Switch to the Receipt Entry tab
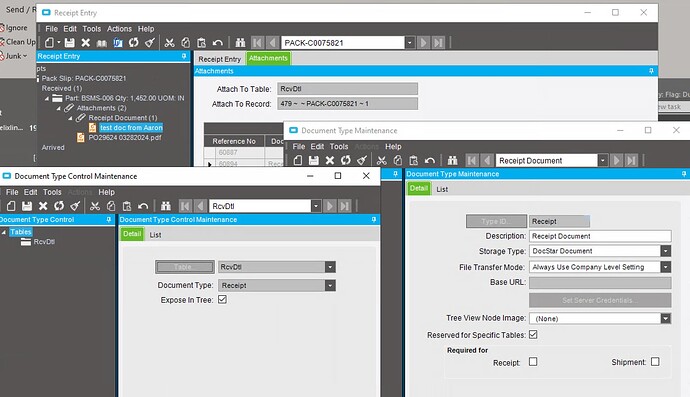The width and height of the screenshot is (690, 397). 220,59
